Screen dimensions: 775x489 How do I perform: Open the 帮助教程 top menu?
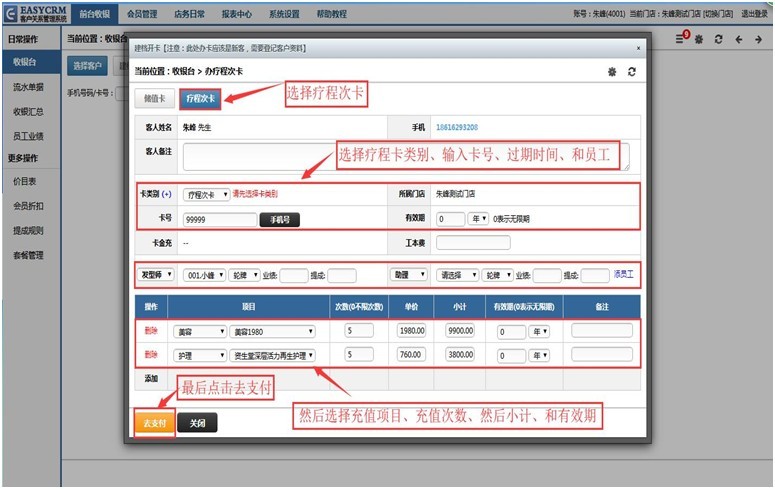(x=332, y=14)
